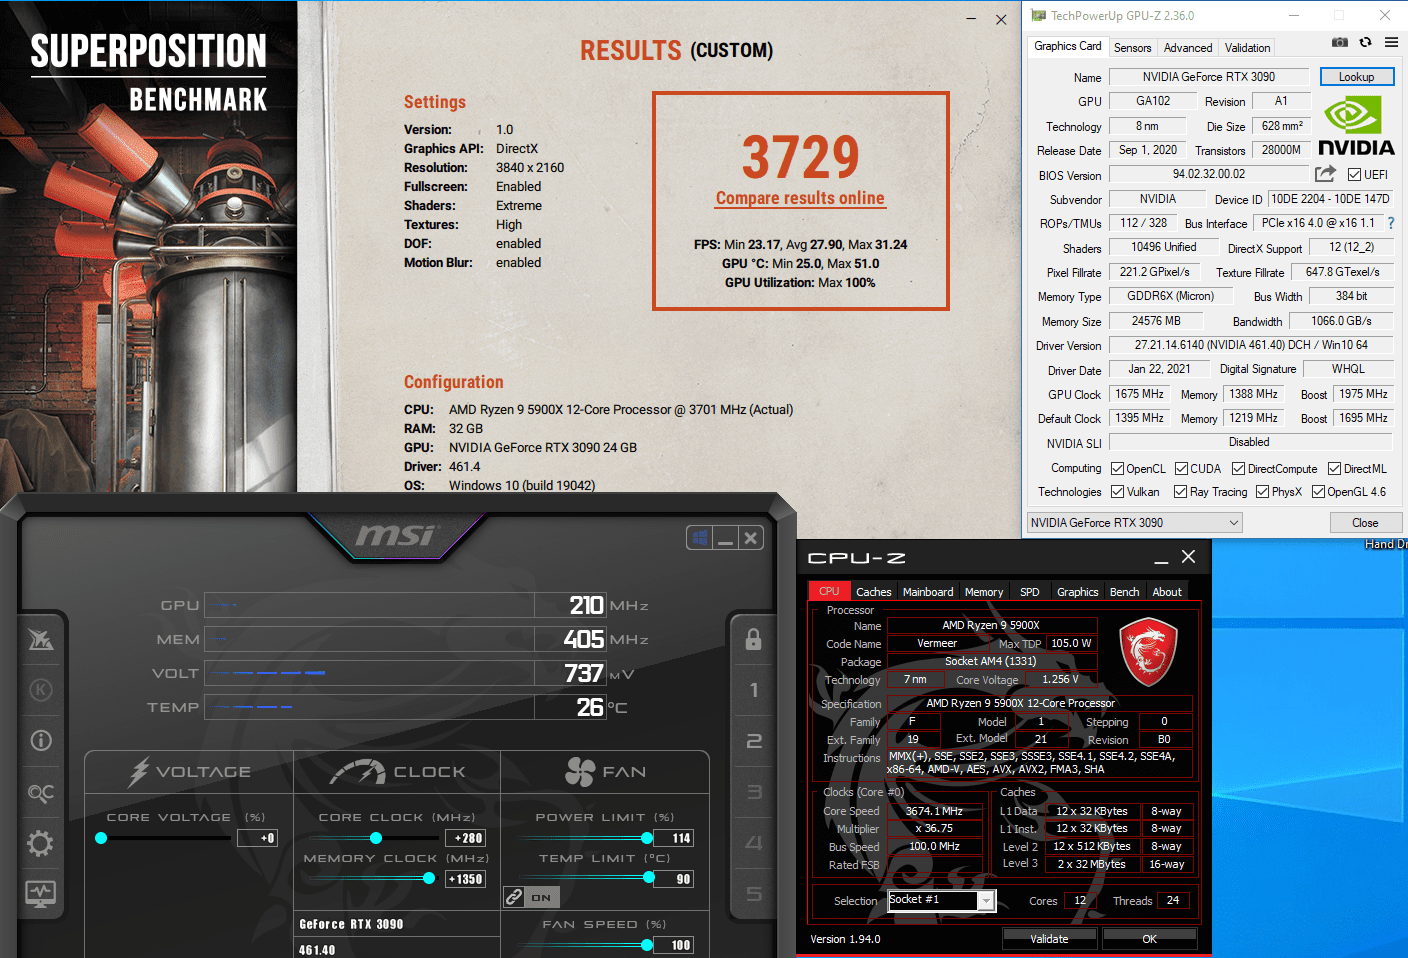Viewport: 1408px width, 958px height.
Task: Select Afterburner profile slot 4
Action: coord(754,843)
